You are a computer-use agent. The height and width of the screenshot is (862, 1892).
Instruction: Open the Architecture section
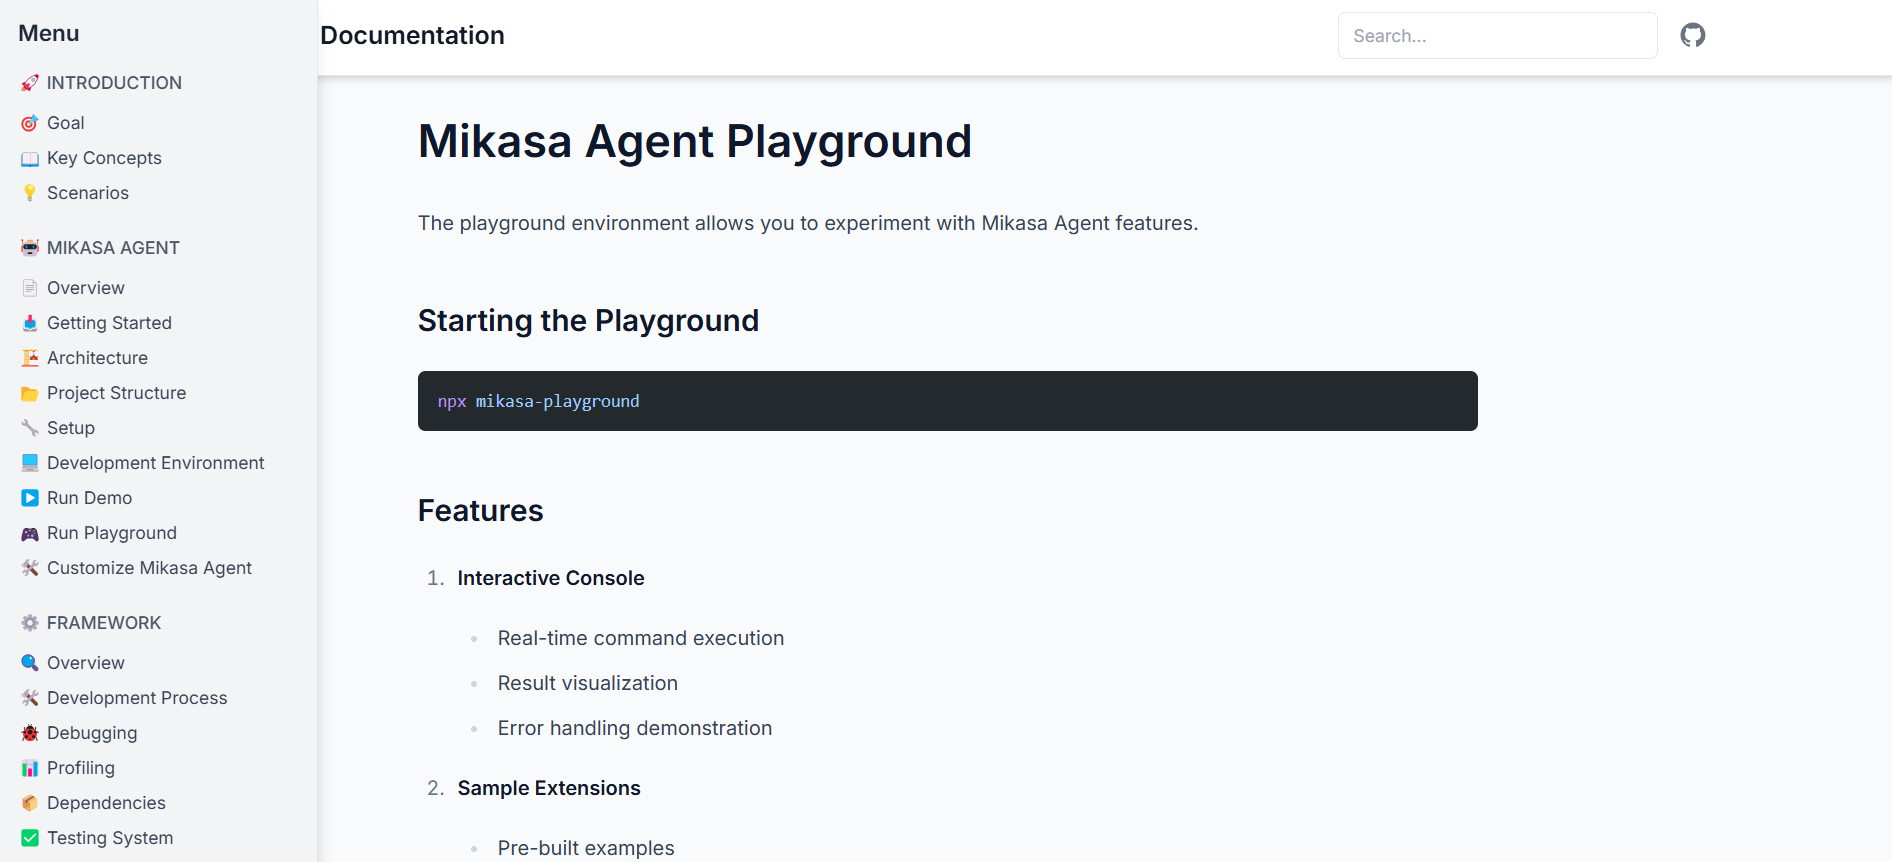pyautogui.click(x=97, y=358)
